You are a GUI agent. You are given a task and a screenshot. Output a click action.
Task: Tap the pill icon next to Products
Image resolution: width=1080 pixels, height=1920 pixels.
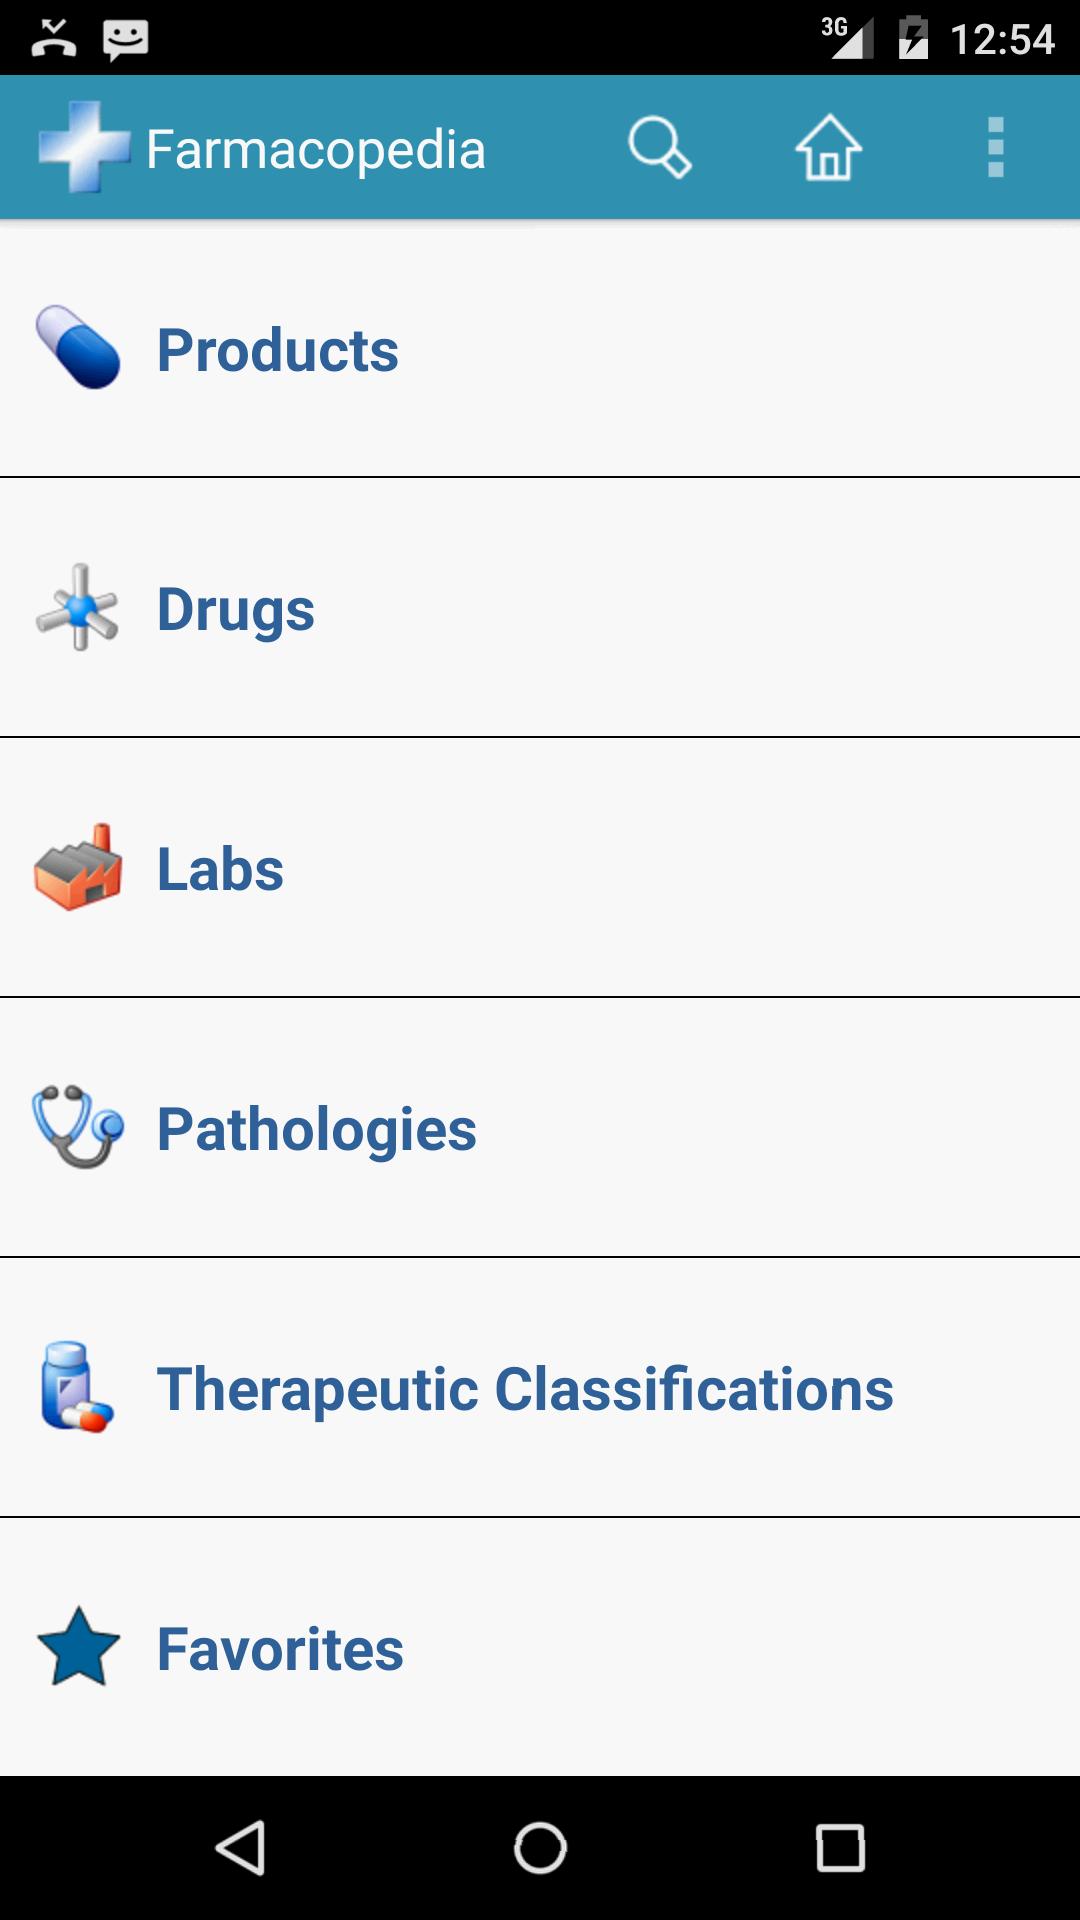(x=78, y=348)
